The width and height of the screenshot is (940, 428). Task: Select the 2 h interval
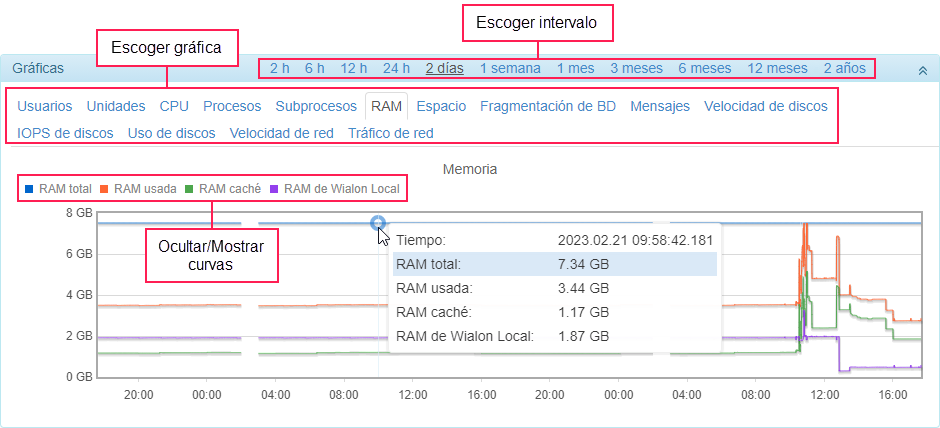[279, 68]
